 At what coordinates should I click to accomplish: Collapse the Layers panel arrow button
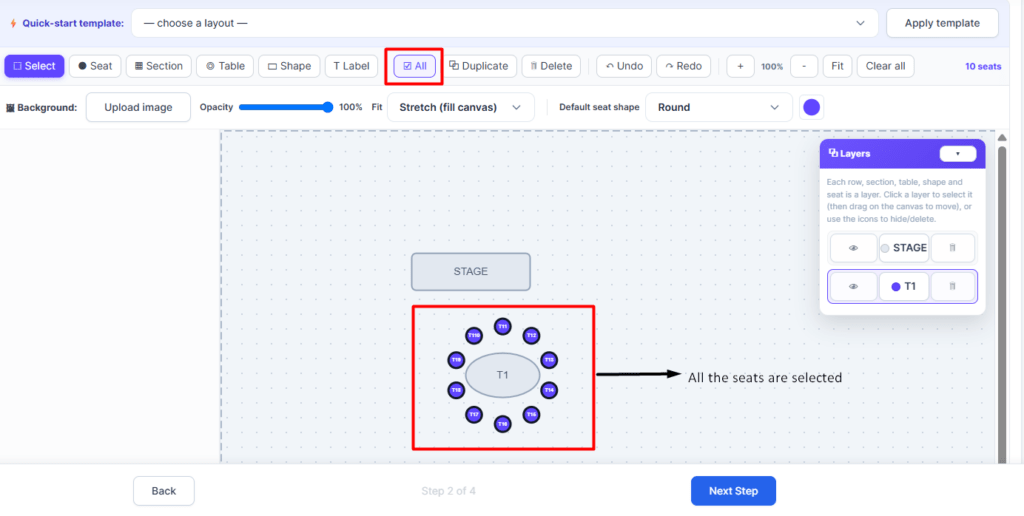(x=957, y=153)
